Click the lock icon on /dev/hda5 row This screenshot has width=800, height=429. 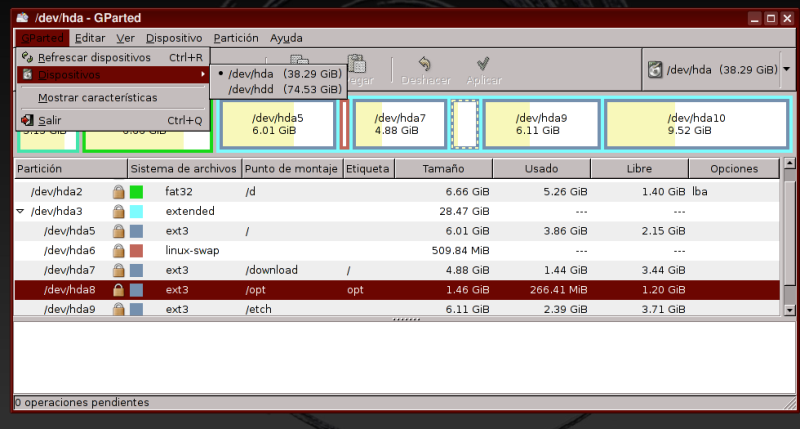(118, 231)
